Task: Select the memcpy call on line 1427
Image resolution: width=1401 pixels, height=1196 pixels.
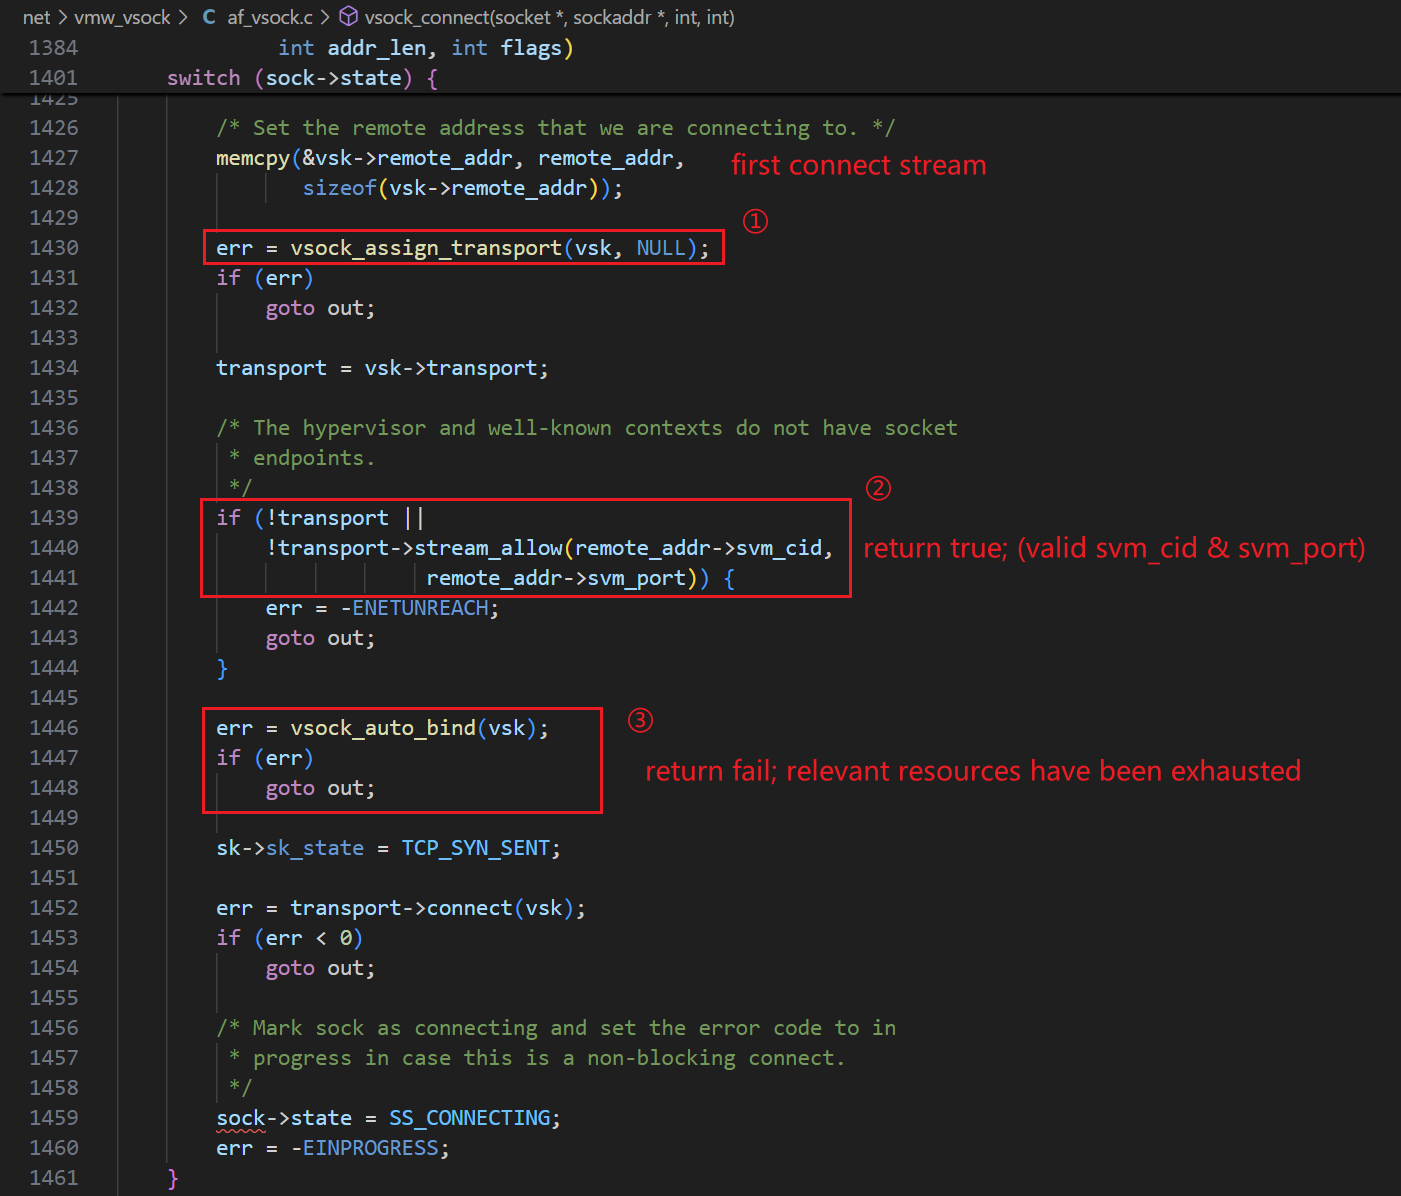Action: pos(252,158)
